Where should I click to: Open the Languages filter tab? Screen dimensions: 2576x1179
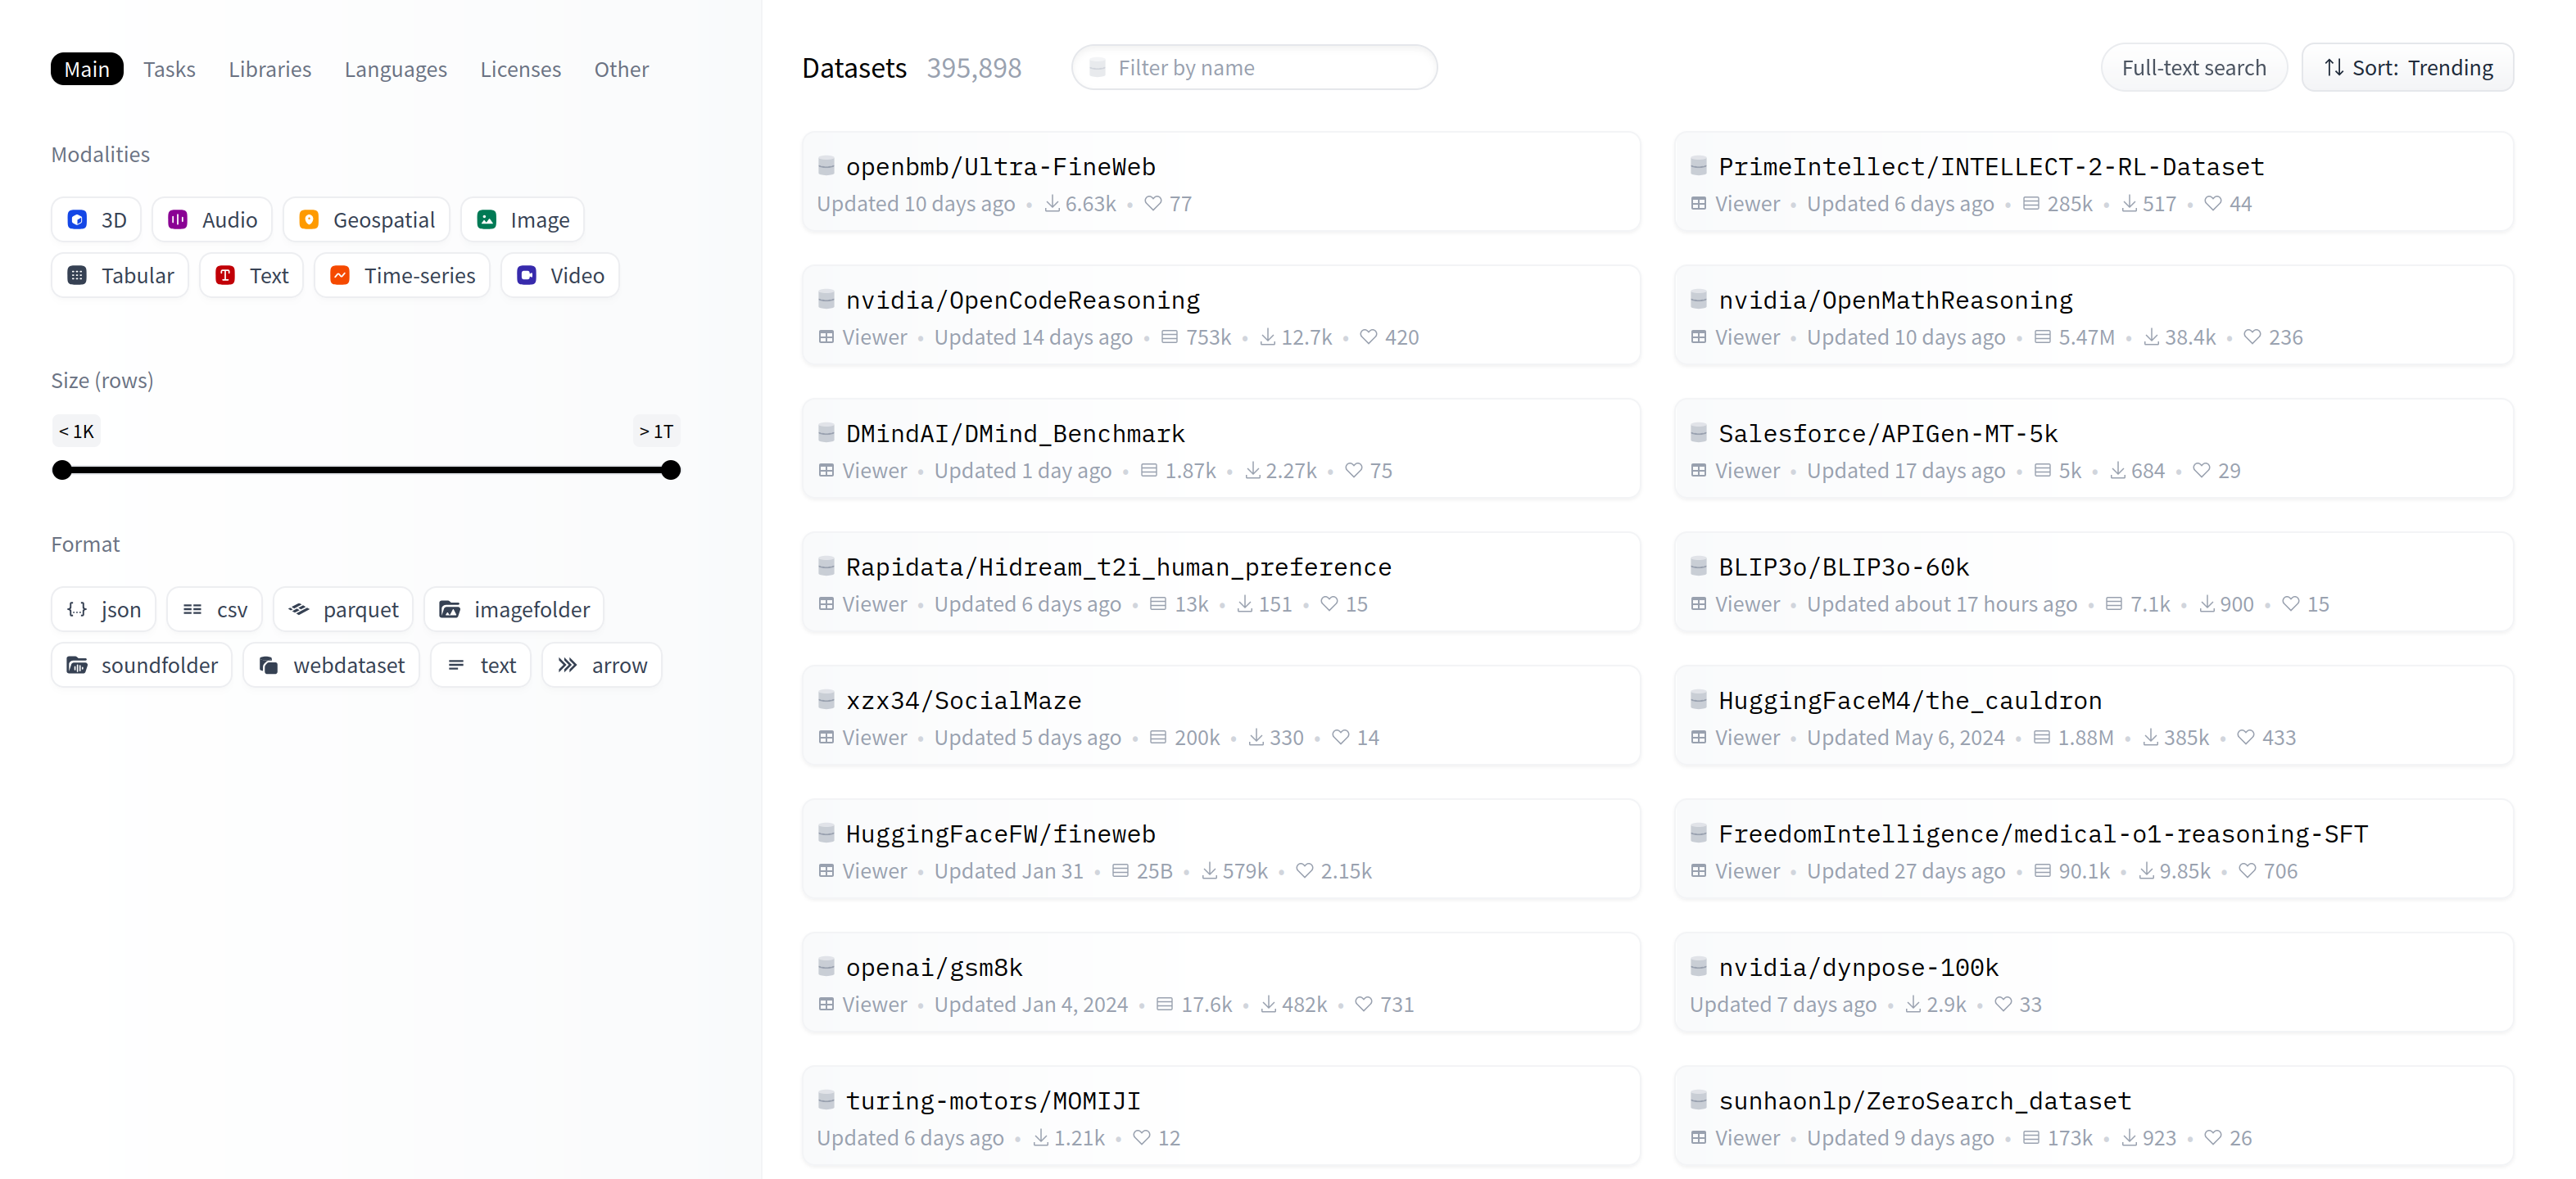(x=395, y=69)
